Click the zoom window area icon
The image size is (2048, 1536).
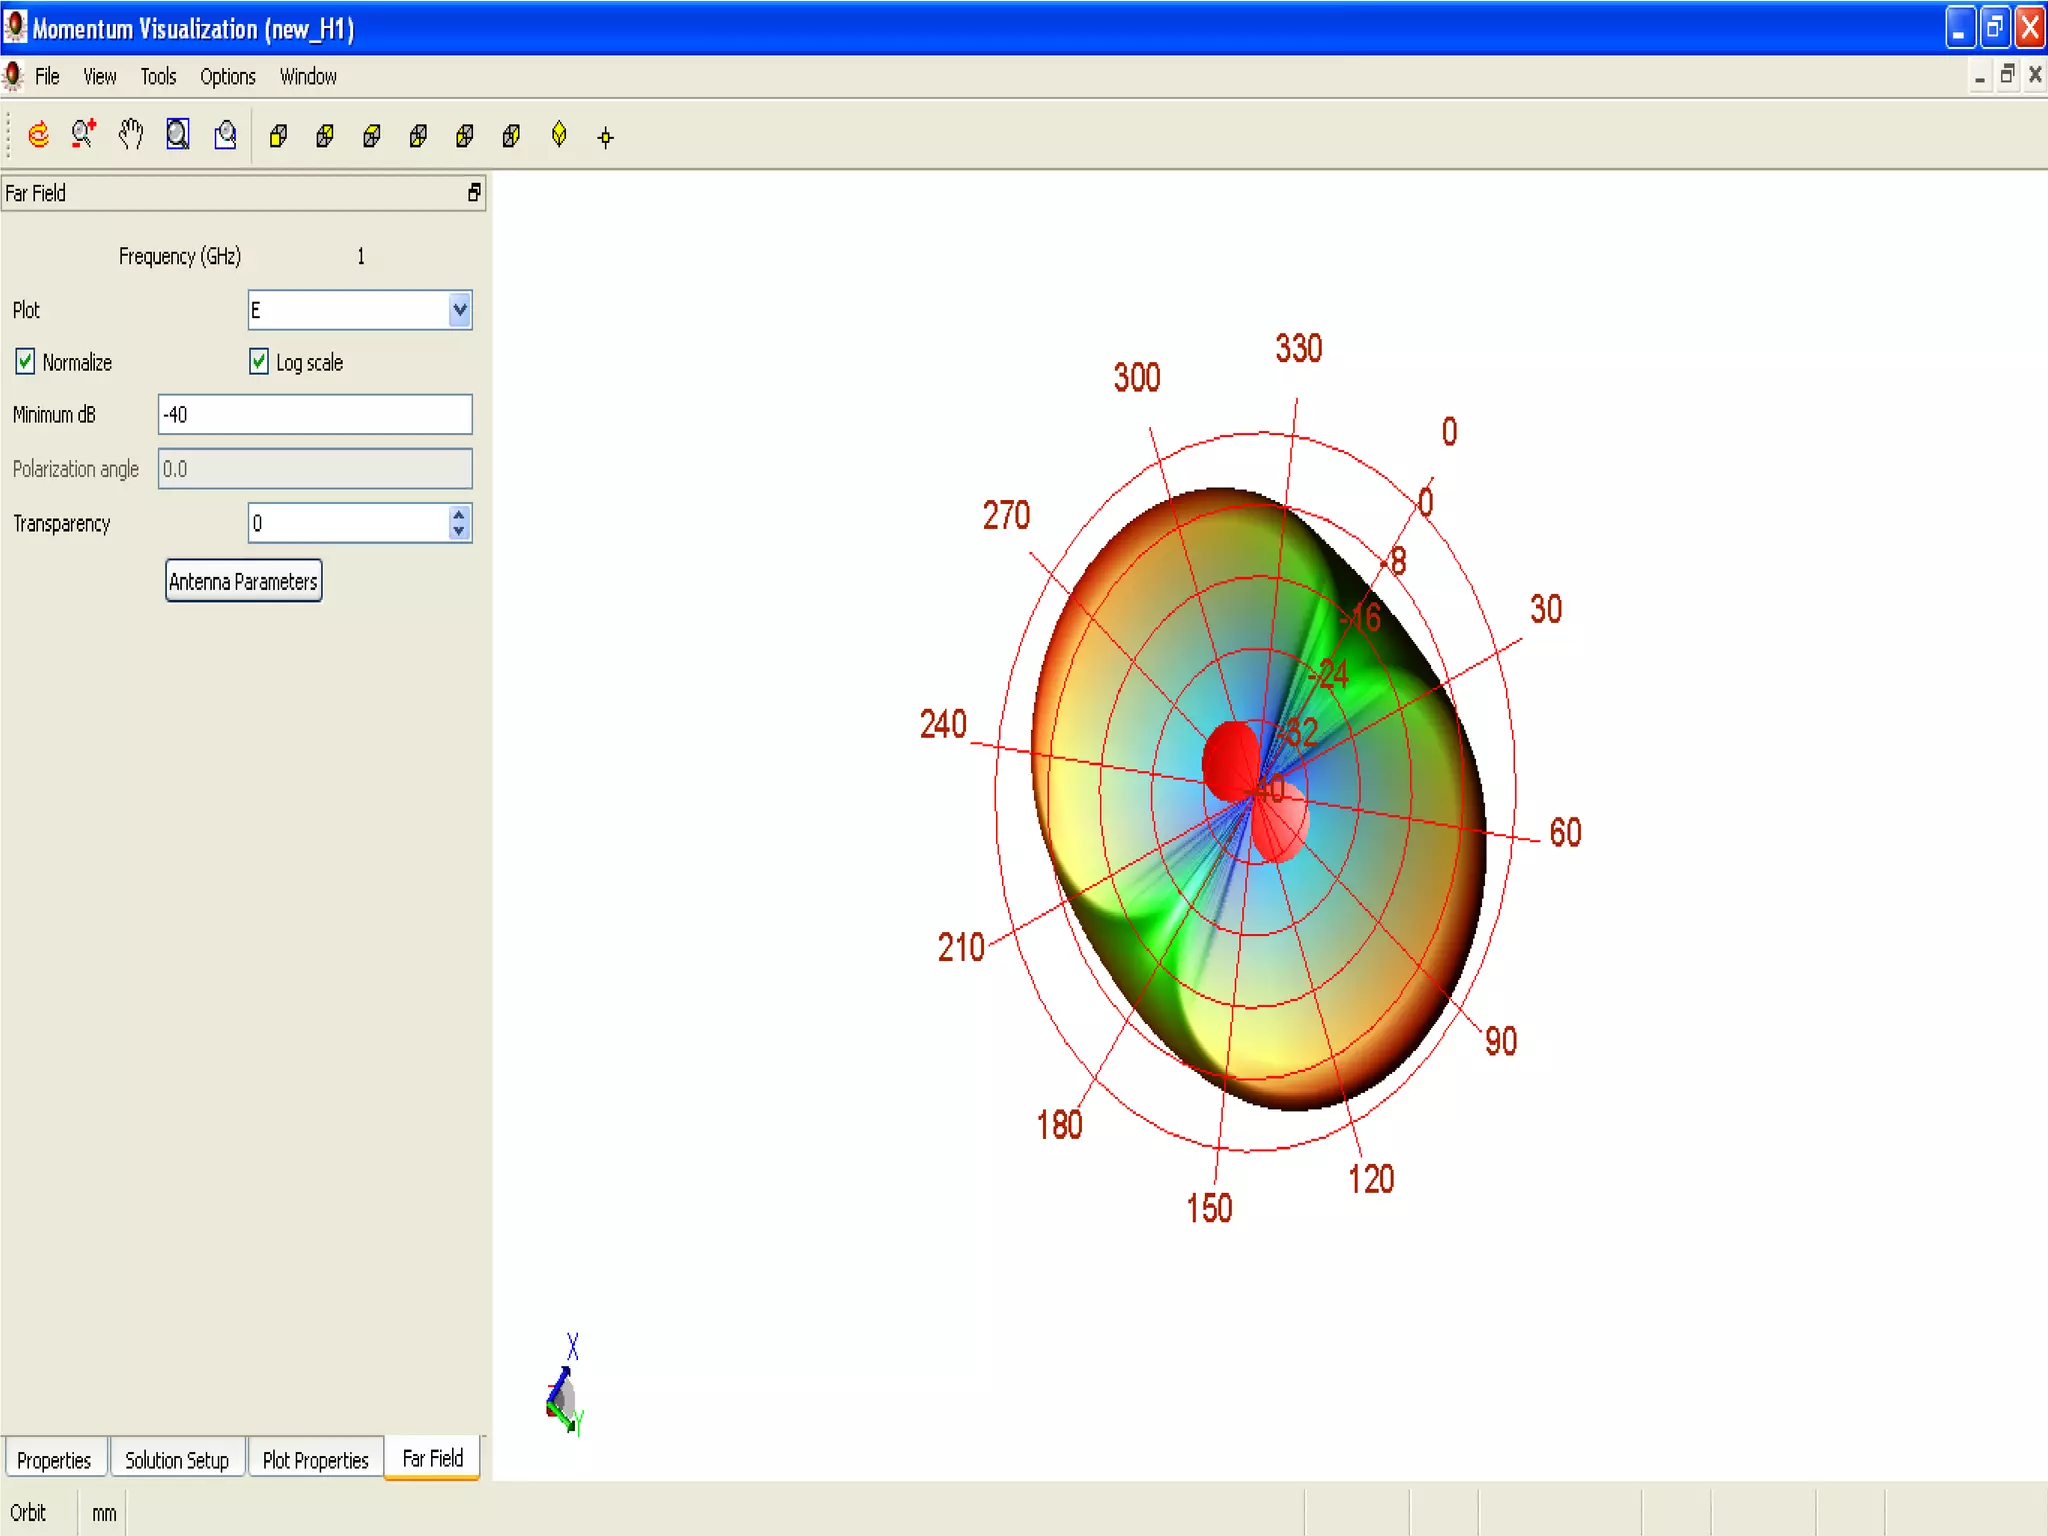coord(225,135)
